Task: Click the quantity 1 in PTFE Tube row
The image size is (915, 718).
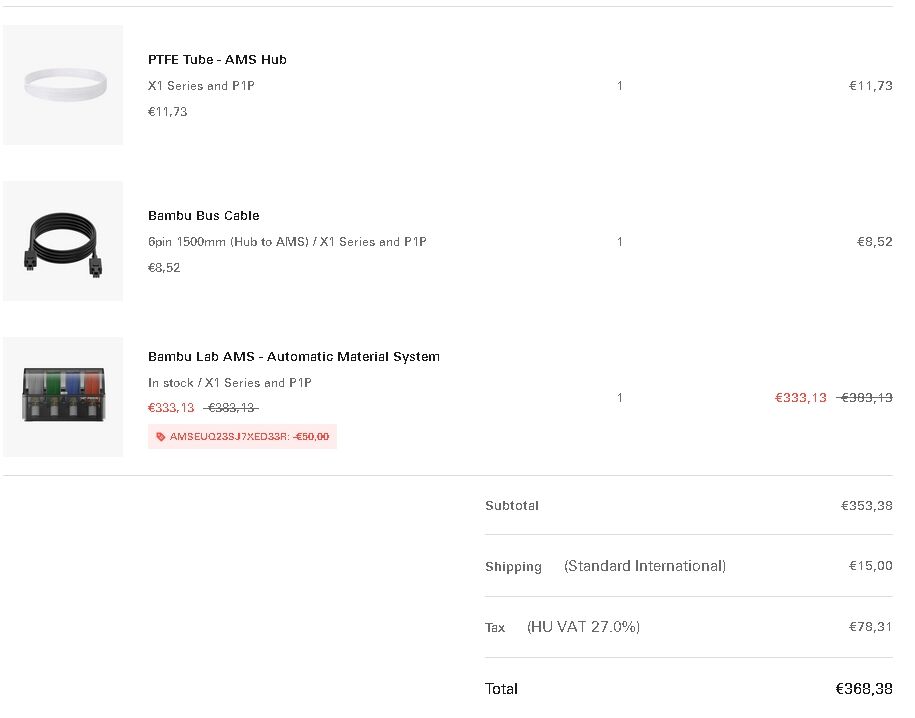Action: coord(620,86)
